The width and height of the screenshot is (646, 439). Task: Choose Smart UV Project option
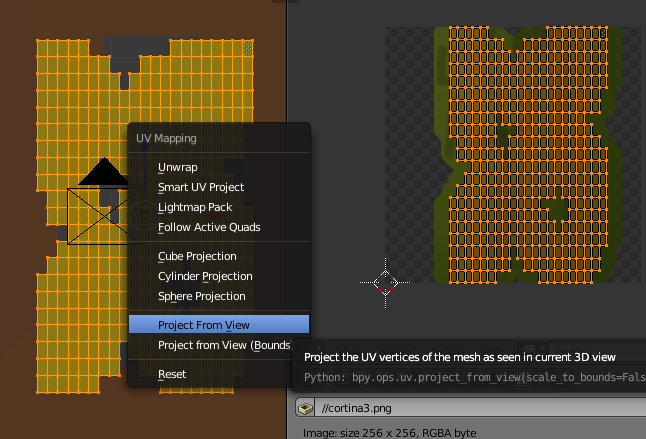(x=219, y=187)
